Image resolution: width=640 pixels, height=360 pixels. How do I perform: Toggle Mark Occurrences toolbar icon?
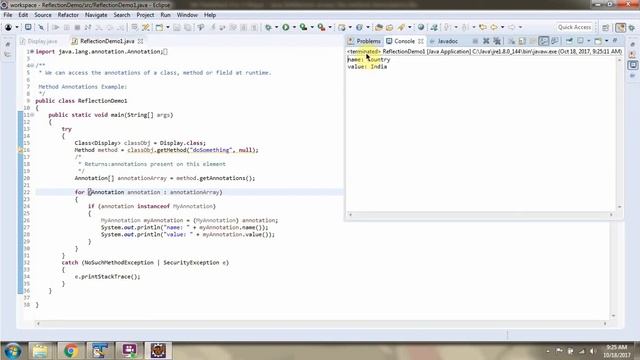click(434, 27)
